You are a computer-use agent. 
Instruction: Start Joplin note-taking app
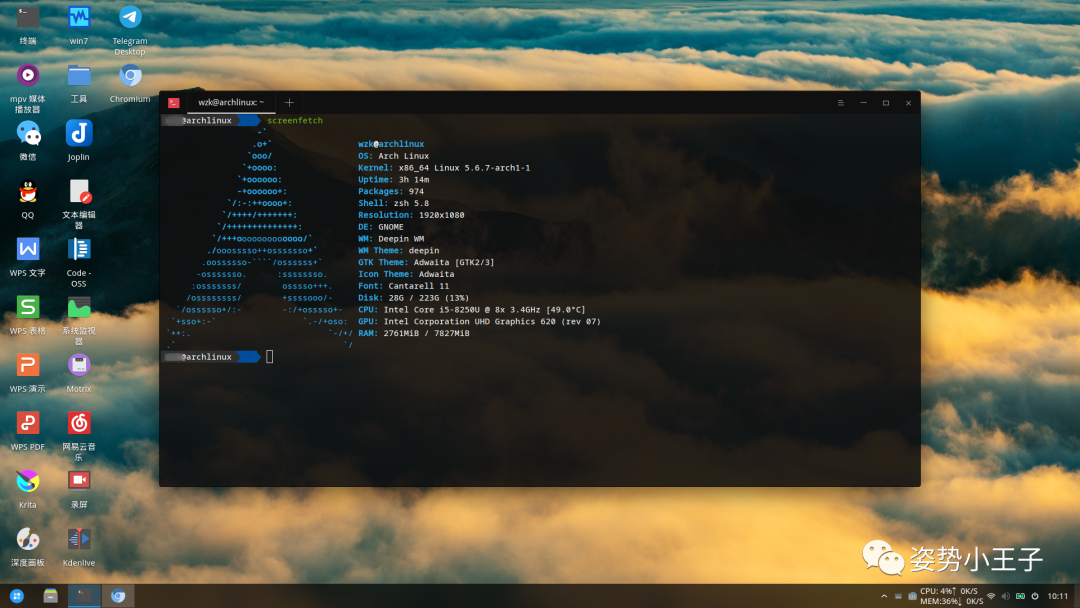[x=78, y=132]
